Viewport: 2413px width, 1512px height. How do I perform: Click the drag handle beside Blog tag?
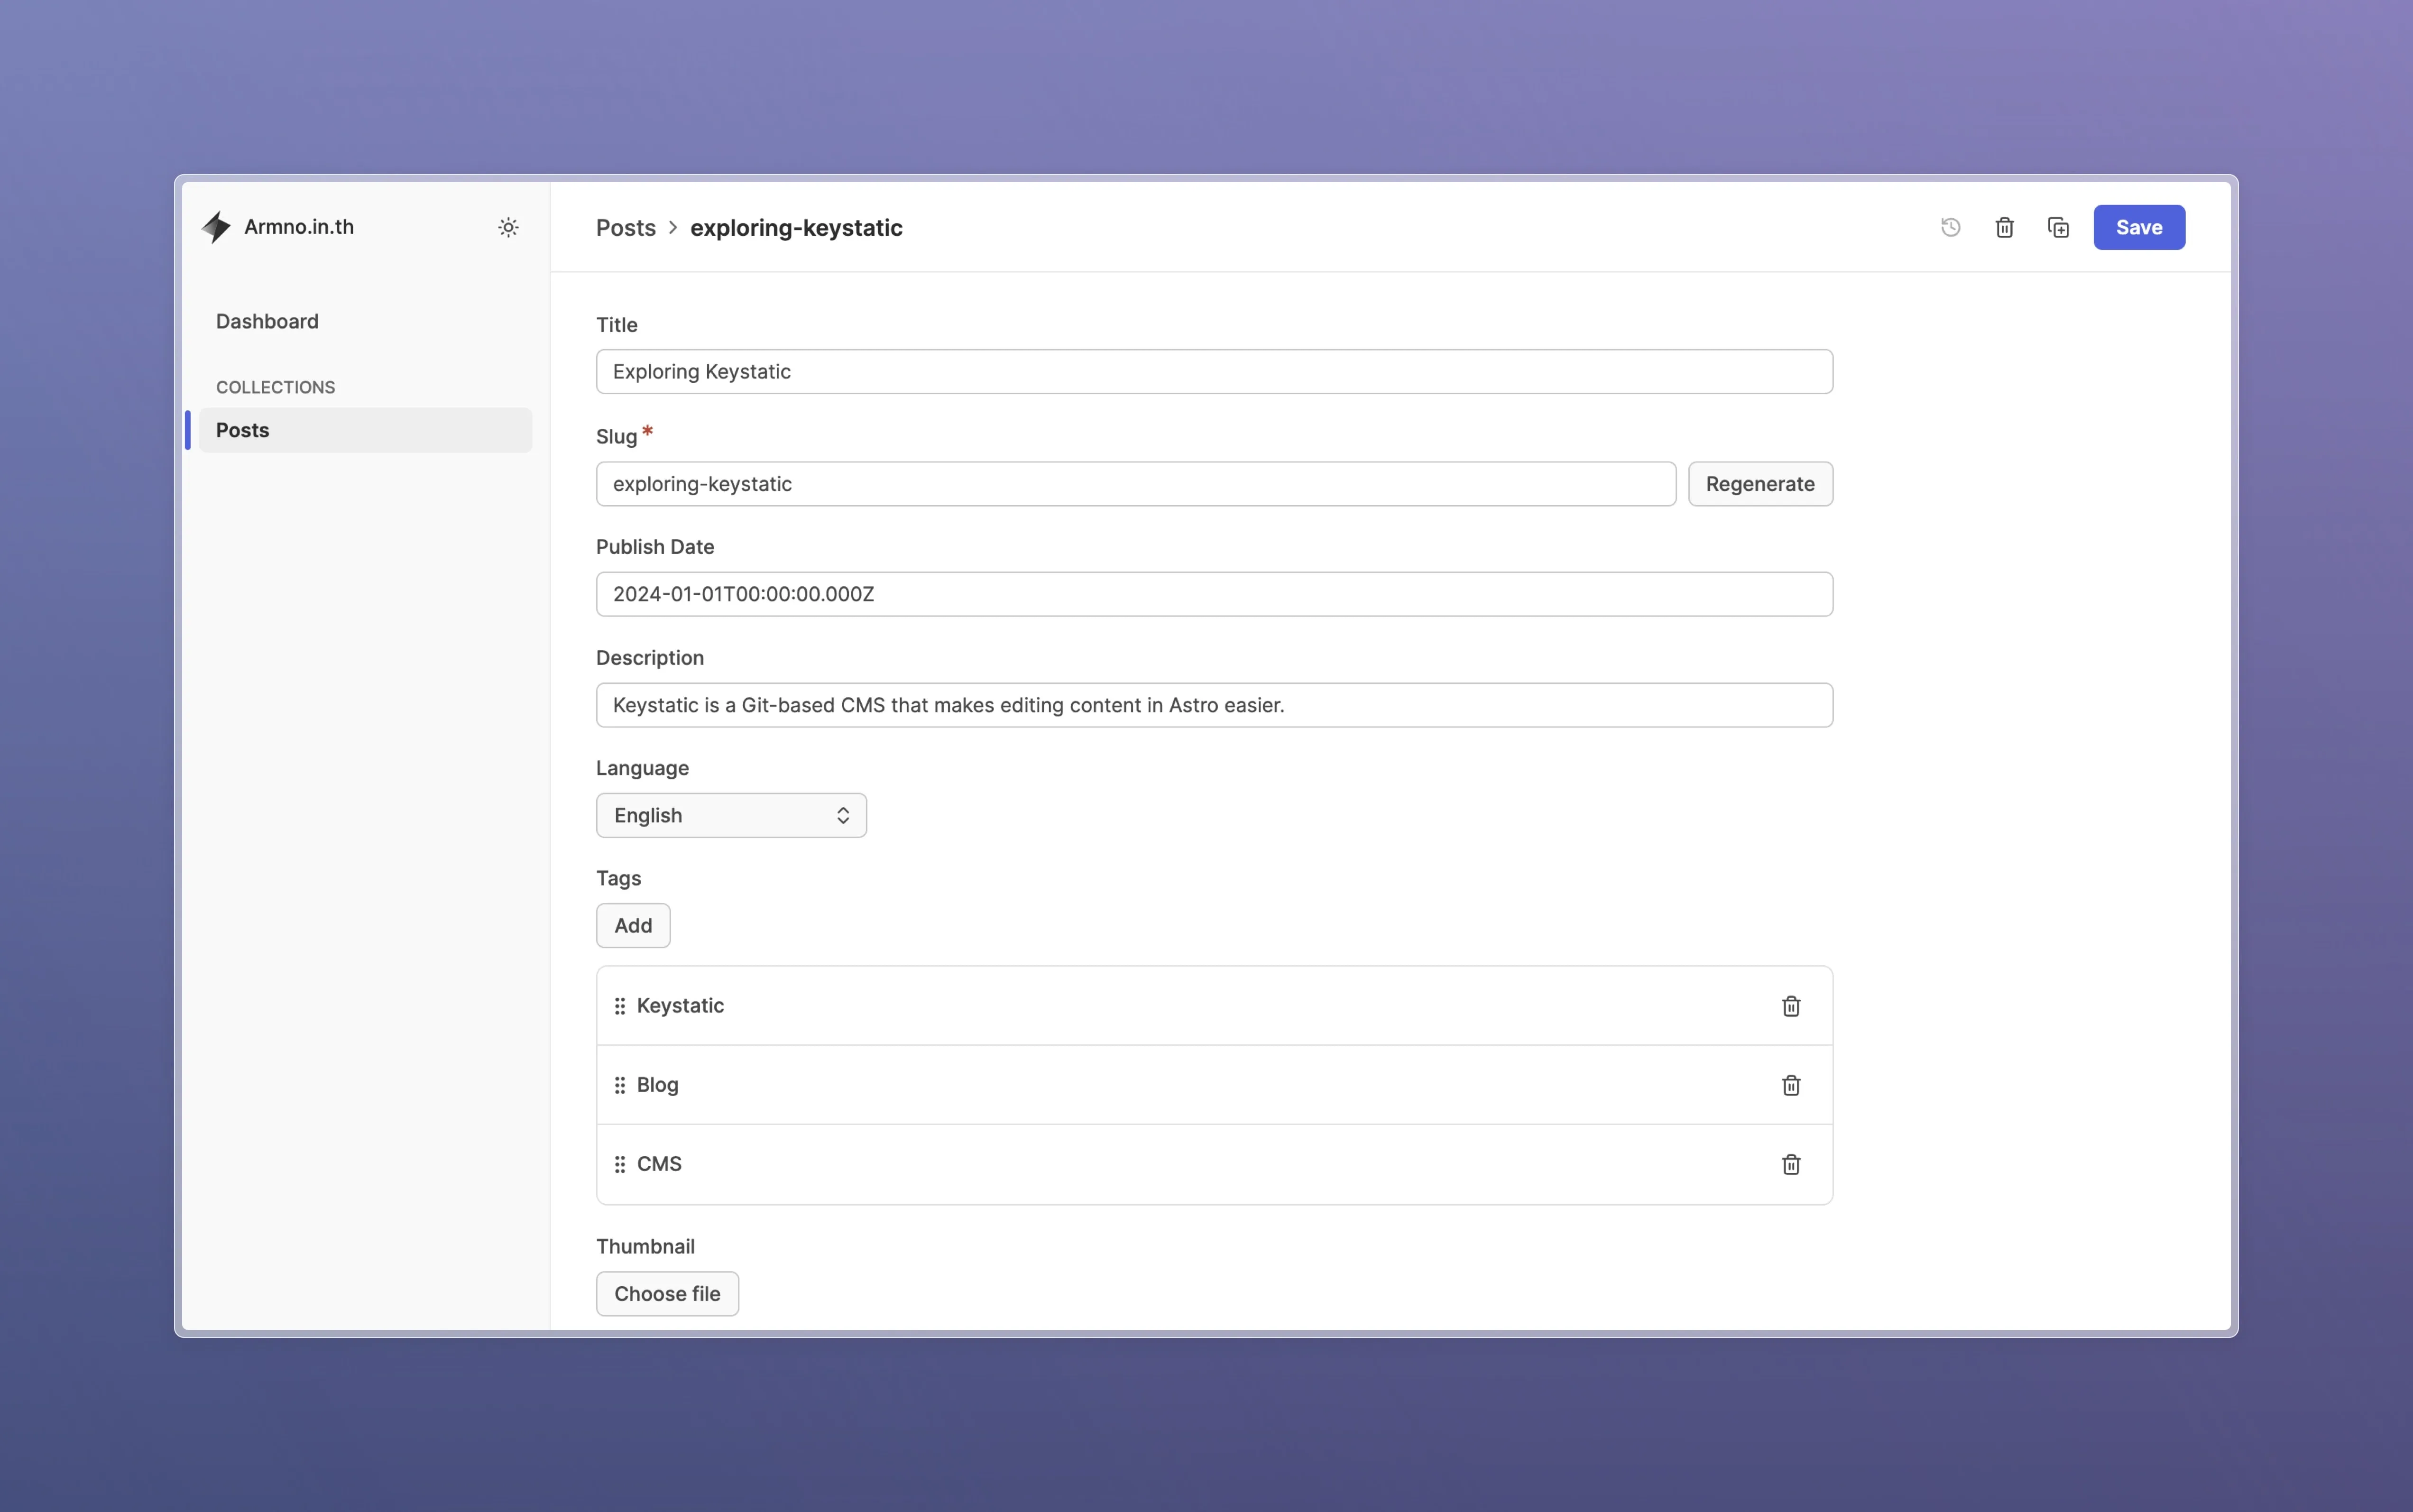pyautogui.click(x=620, y=1085)
